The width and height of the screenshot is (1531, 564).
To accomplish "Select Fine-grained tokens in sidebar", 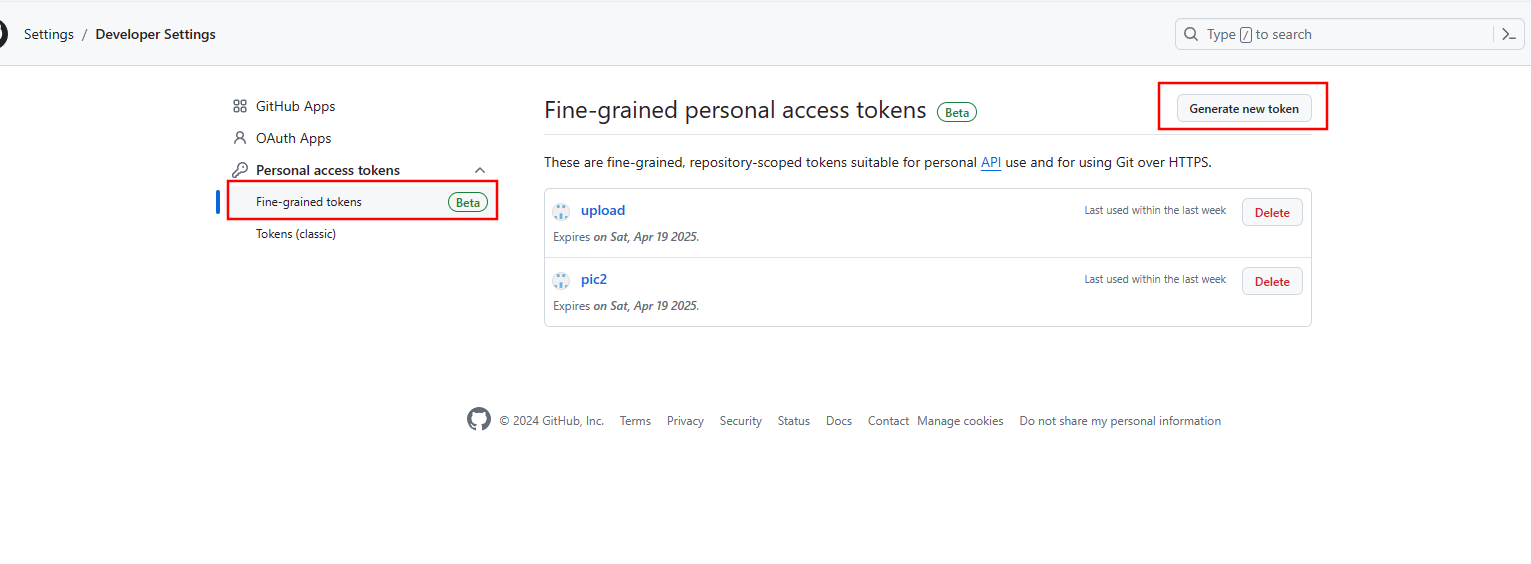I will (x=309, y=202).
